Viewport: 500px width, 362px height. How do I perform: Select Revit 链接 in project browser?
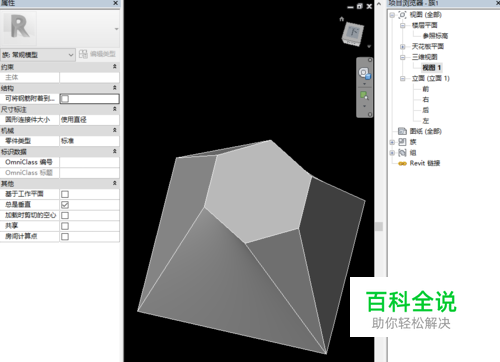(x=425, y=163)
